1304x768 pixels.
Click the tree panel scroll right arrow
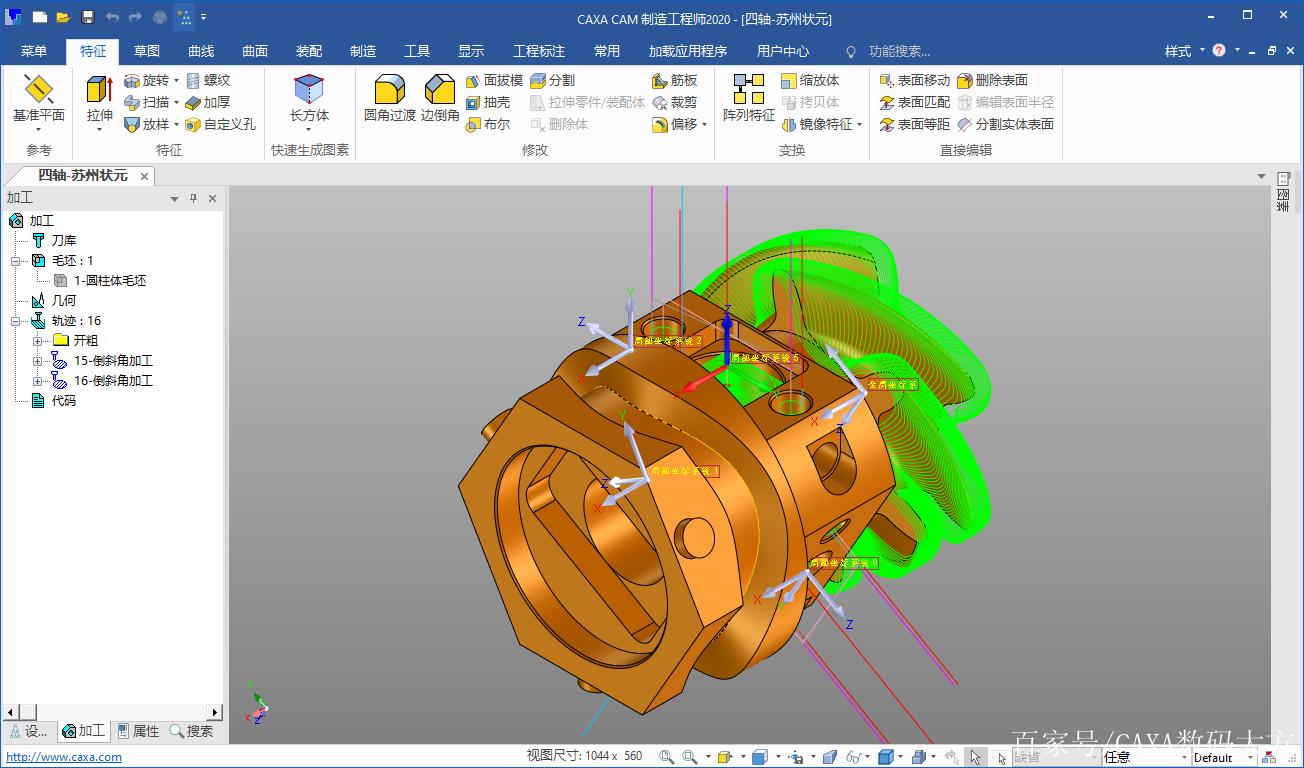[x=215, y=712]
